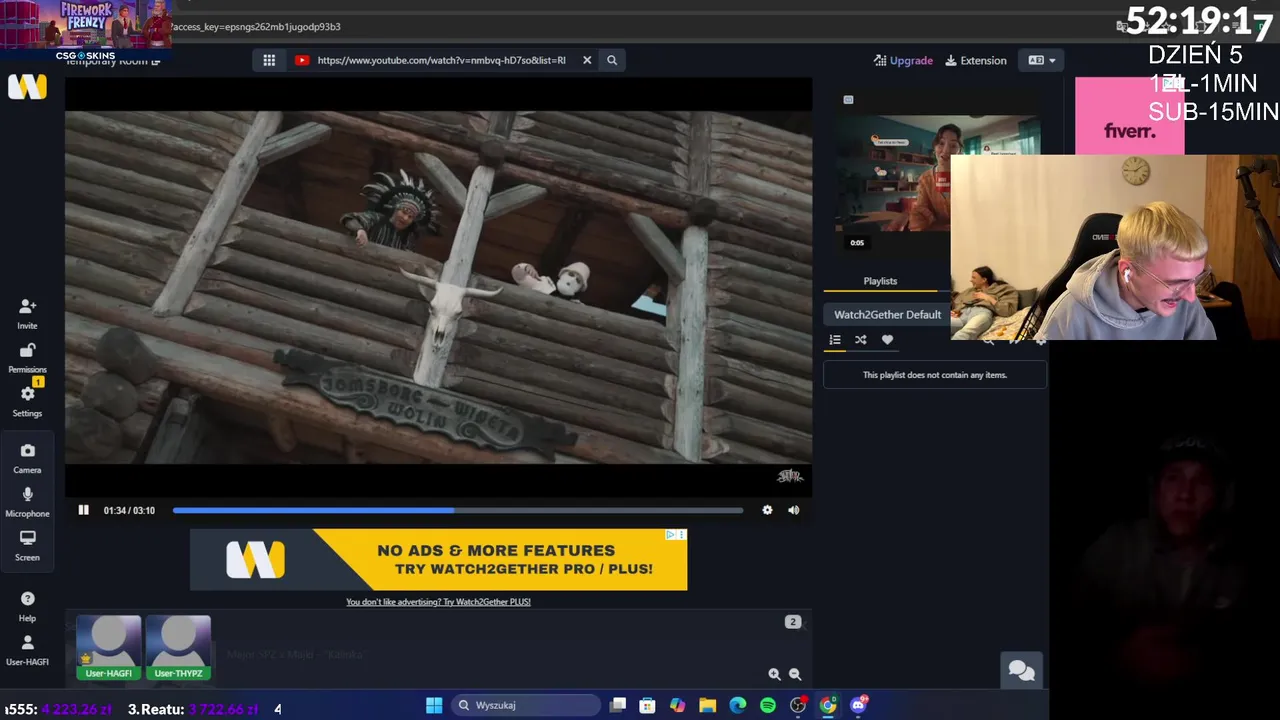
Task: Open the Extension link
Action: click(x=976, y=60)
